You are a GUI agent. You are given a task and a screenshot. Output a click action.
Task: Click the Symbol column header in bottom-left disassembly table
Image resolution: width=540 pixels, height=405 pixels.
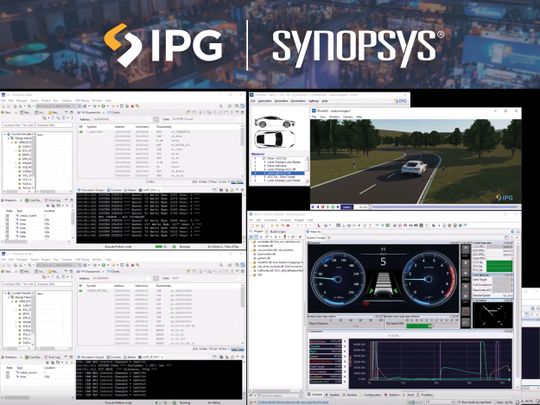92,286
